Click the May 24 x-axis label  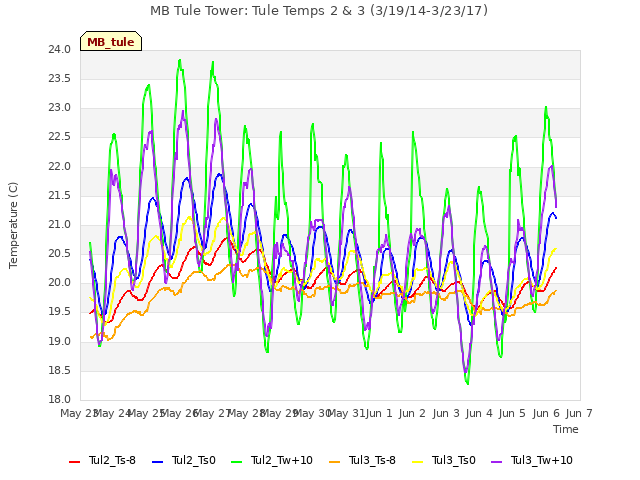click(x=112, y=413)
